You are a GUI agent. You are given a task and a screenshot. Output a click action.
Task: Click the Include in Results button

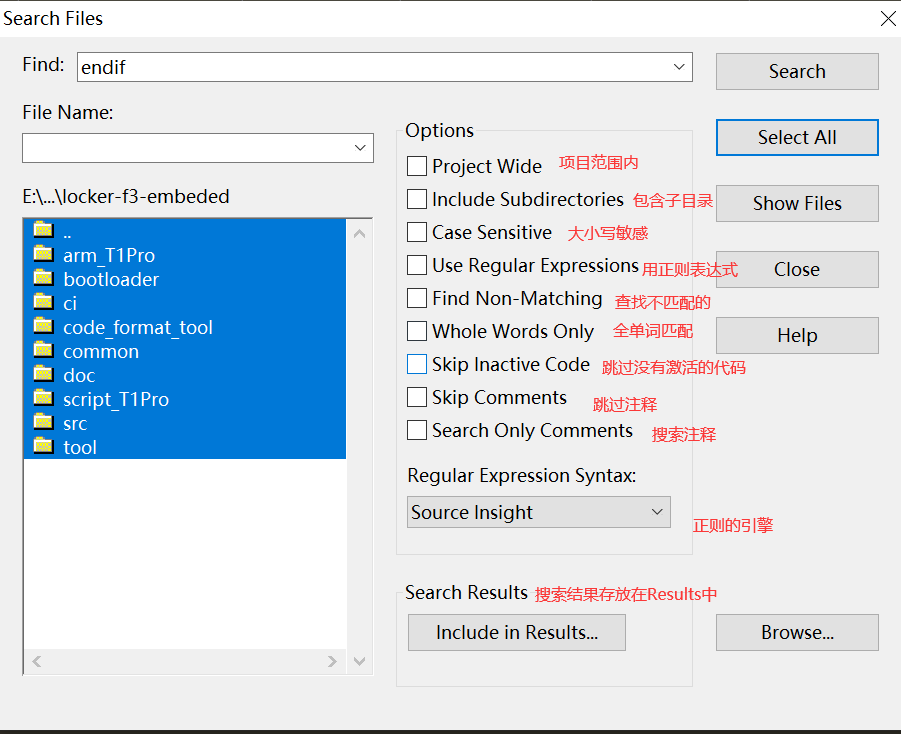click(x=517, y=632)
